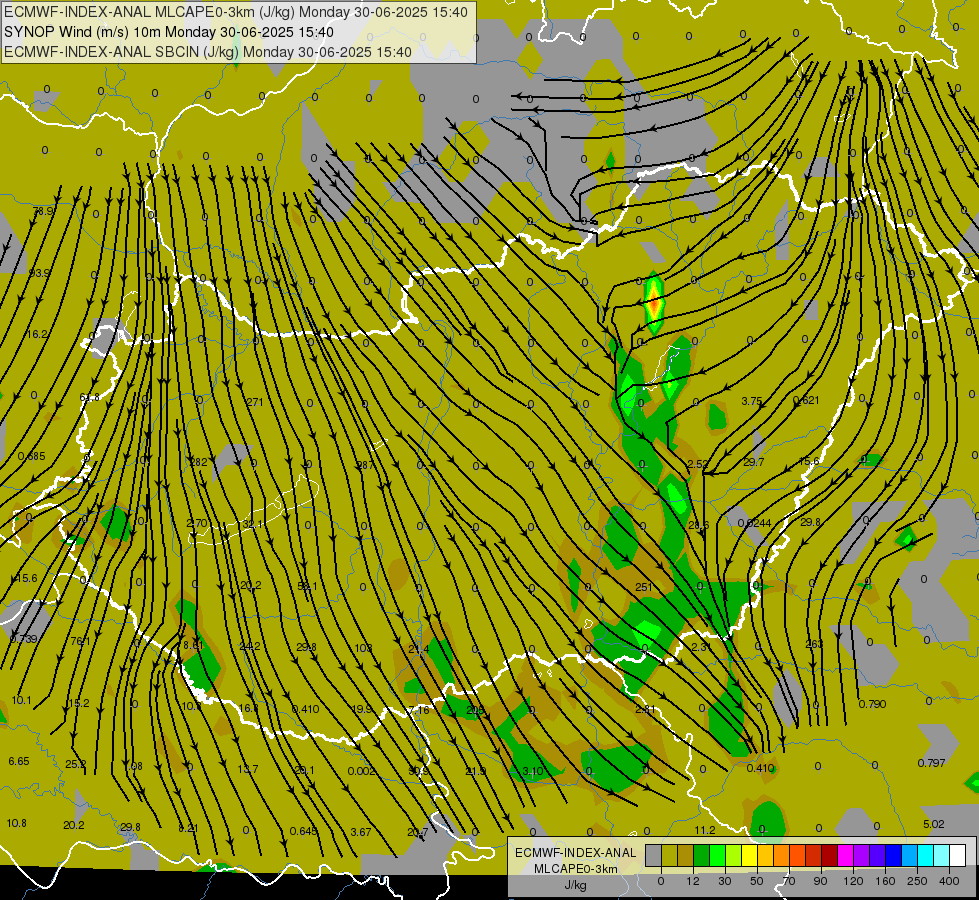Viewport: 979px width, 900px height.
Task: Click the SYNOP Wind 10m title line
Action: tap(169, 32)
